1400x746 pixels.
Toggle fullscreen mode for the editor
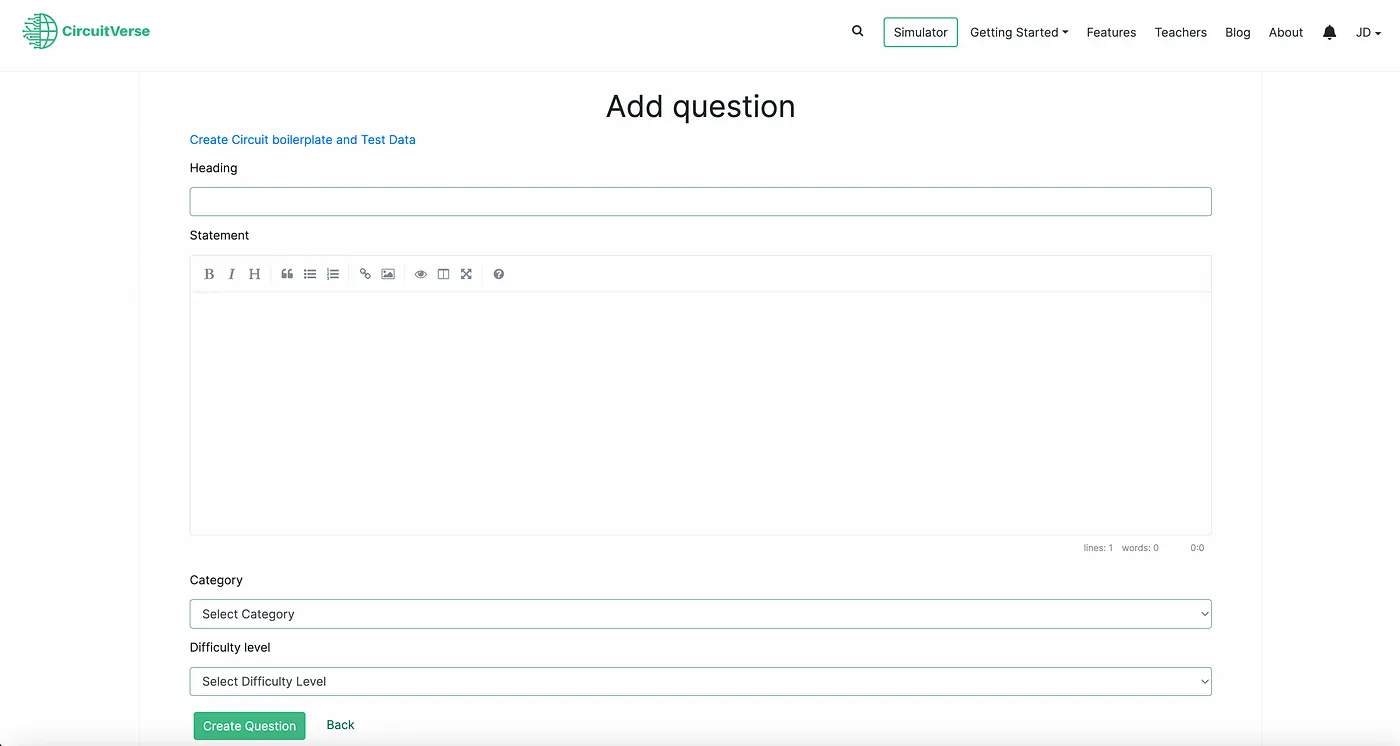click(466, 273)
